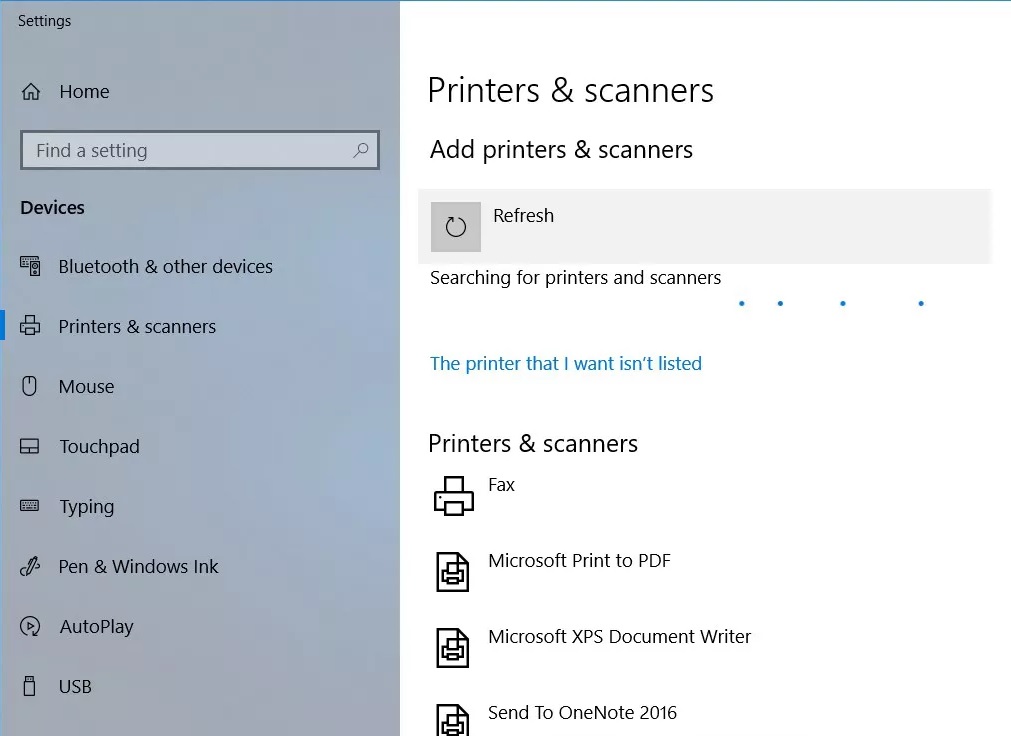Click the Bluetooth & other devices icon
Image resolution: width=1011 pixels, height=736 pixels.
pos(30,267)
